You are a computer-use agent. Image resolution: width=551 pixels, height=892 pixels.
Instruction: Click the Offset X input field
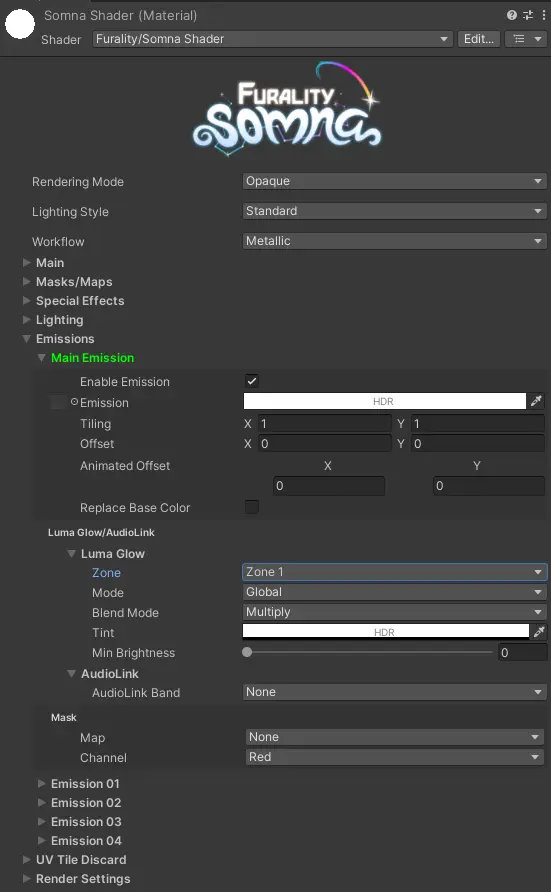pyautogui.click(x=325, y=443)
